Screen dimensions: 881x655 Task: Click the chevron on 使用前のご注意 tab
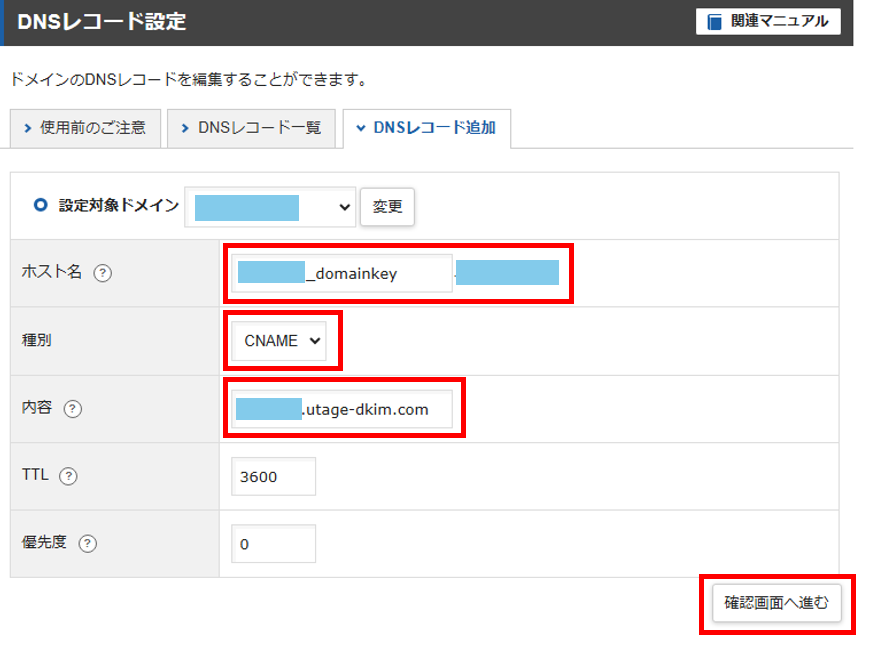point(28,128)
